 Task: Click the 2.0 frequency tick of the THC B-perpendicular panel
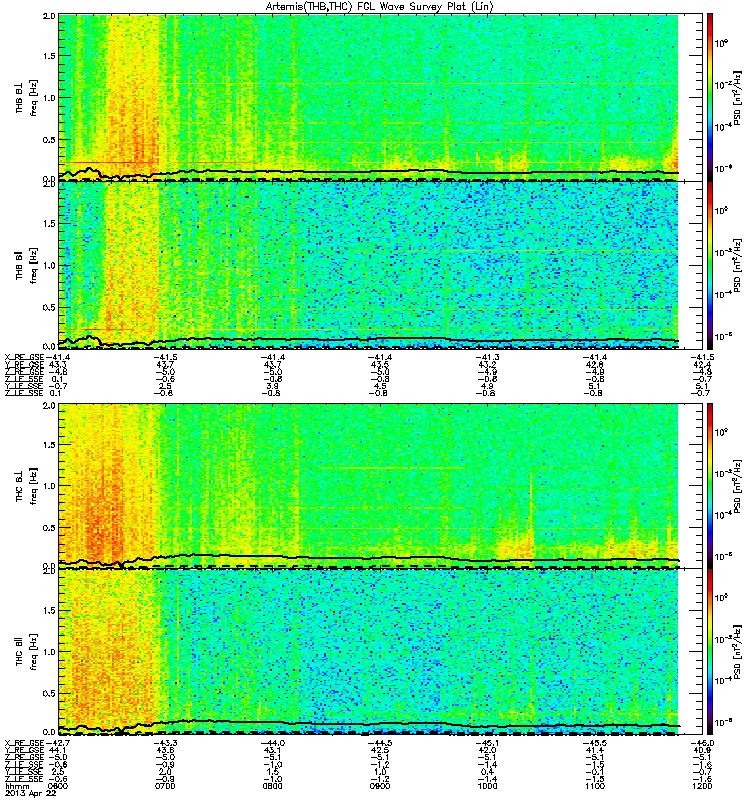click(x=49, y=406)
